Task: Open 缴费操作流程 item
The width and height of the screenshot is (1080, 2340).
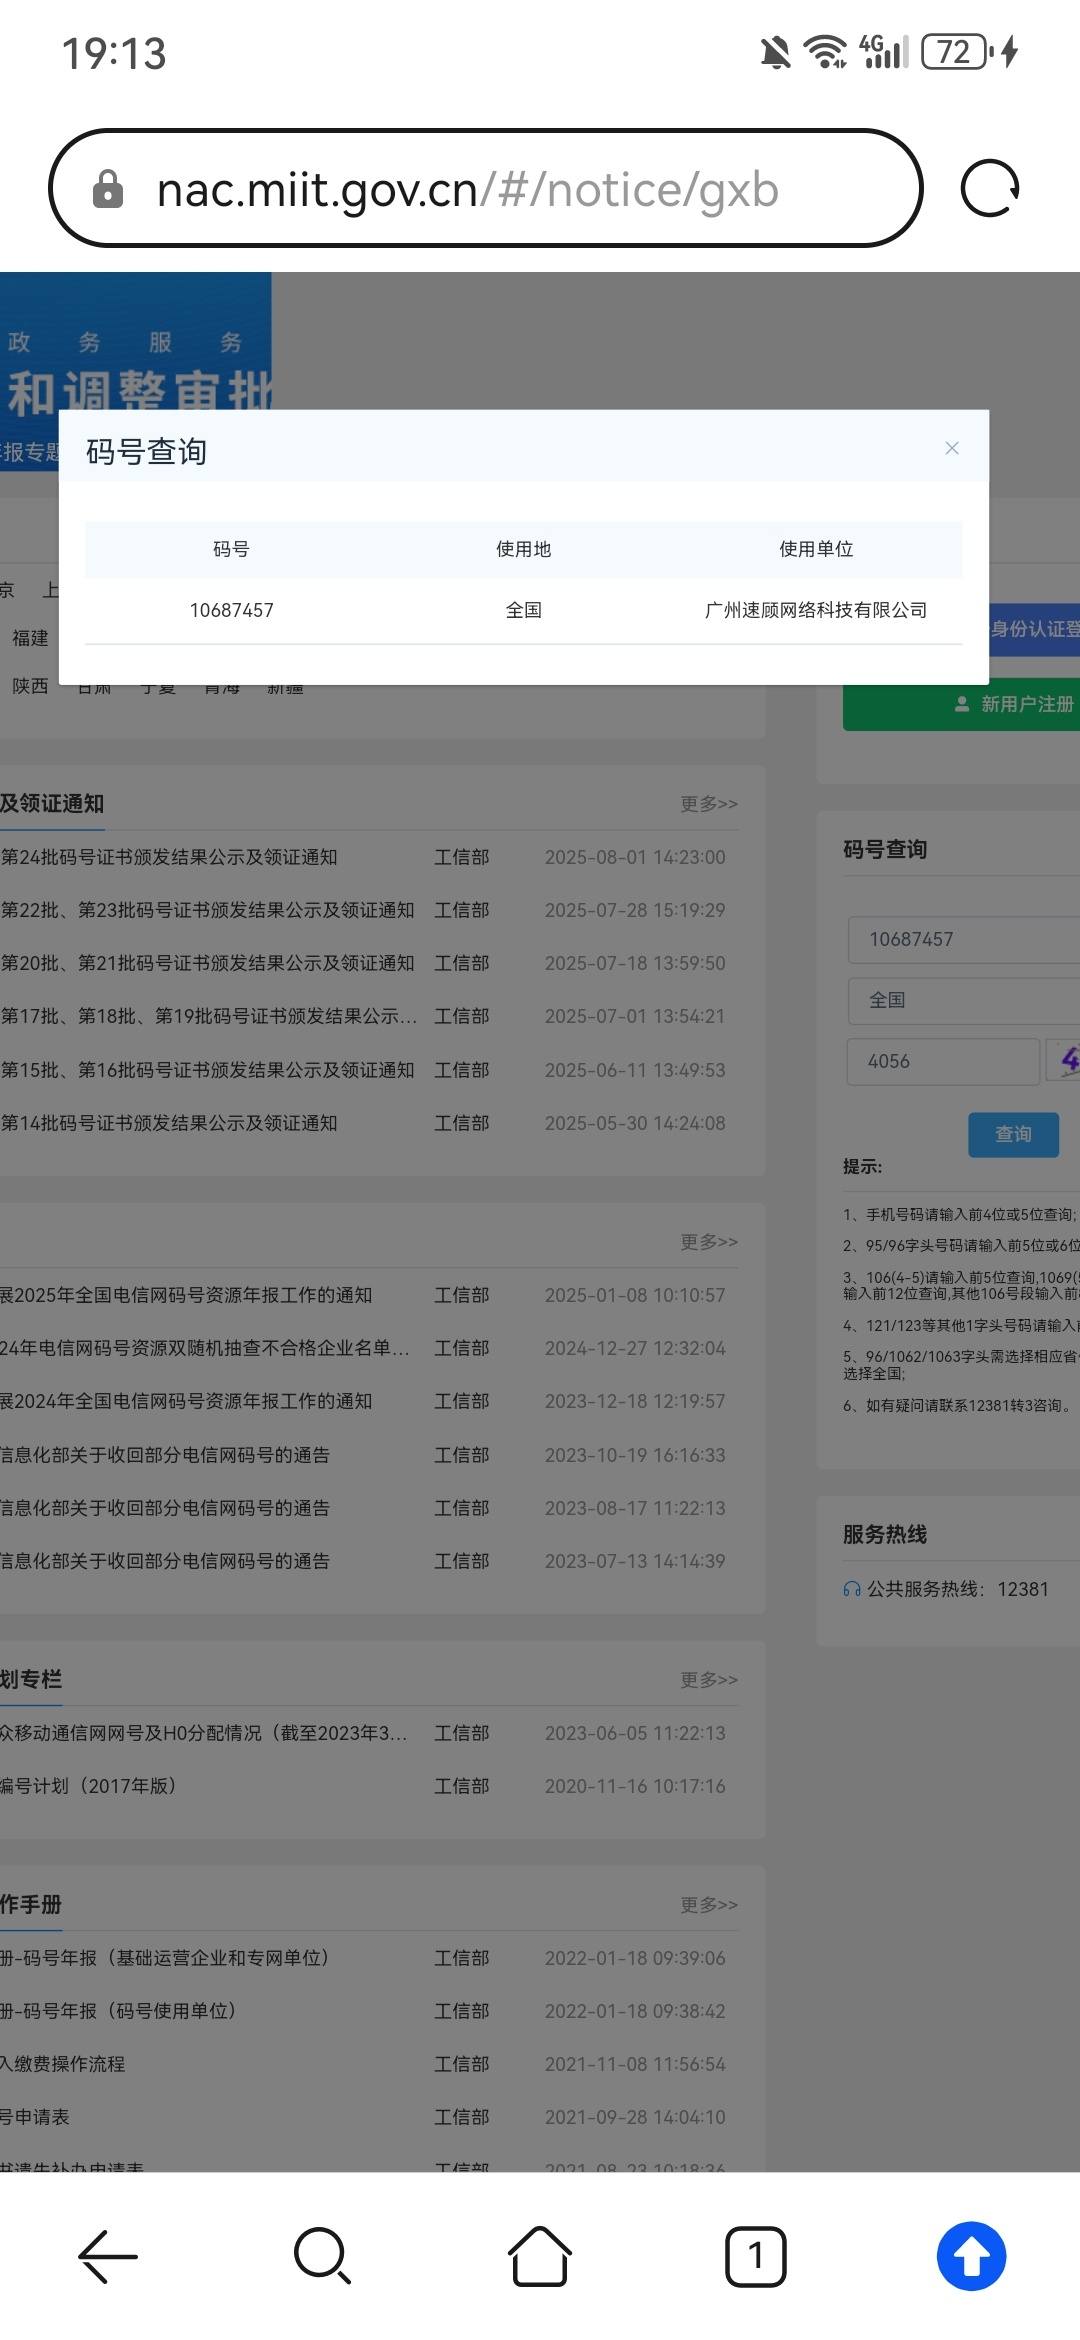Action: tap(63, 2064)
